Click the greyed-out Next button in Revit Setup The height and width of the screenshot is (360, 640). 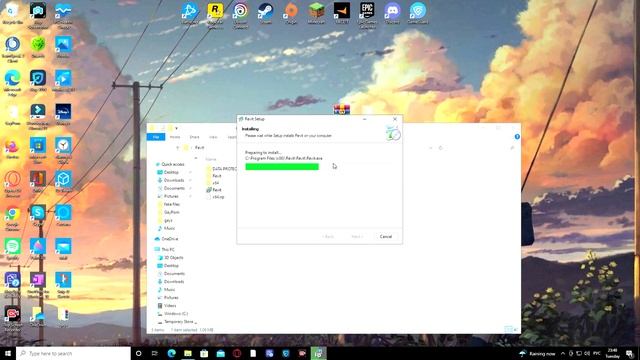tap(356, 236)
